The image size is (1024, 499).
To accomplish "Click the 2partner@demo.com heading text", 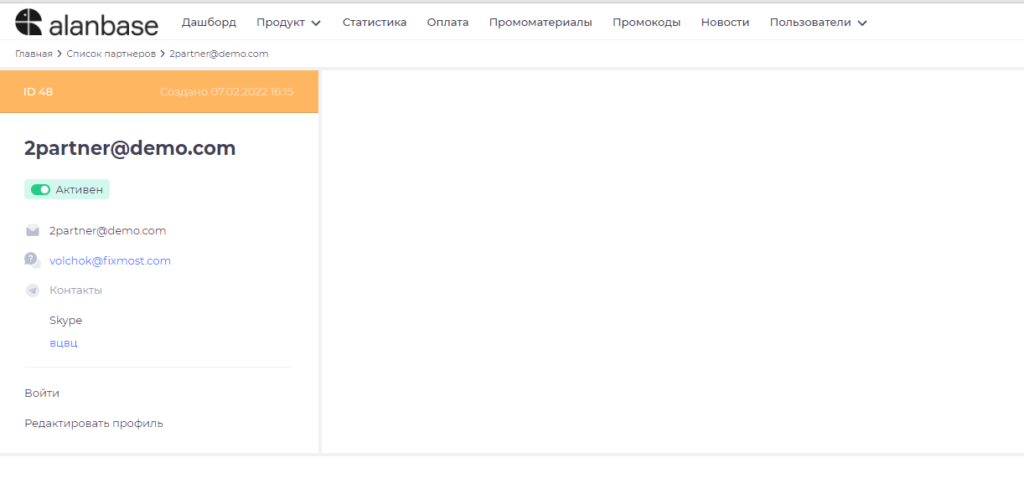I will pos(130,148).
